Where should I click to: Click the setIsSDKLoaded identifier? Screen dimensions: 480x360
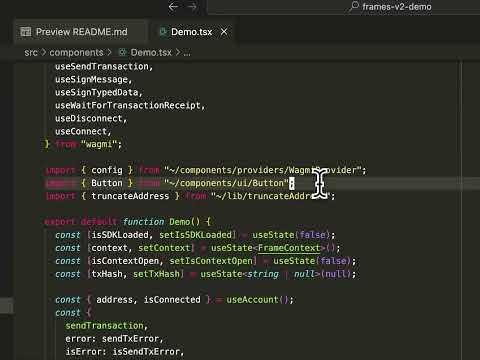coord(195,235)
